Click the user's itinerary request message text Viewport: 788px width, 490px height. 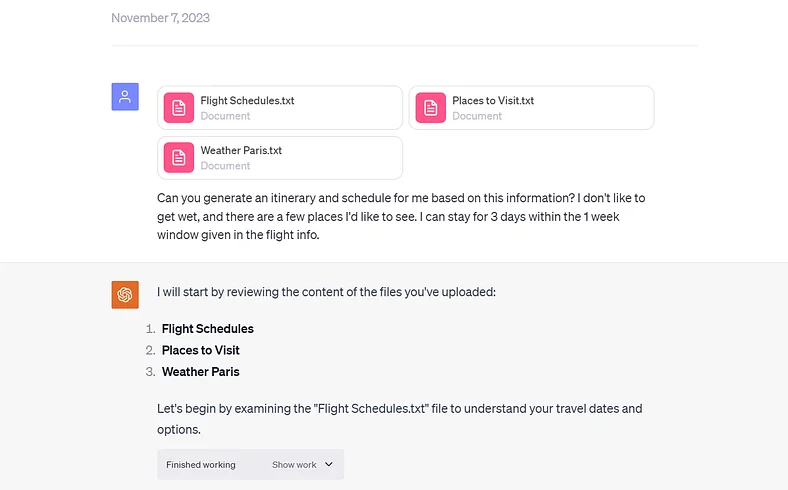(x=400, y=217)
